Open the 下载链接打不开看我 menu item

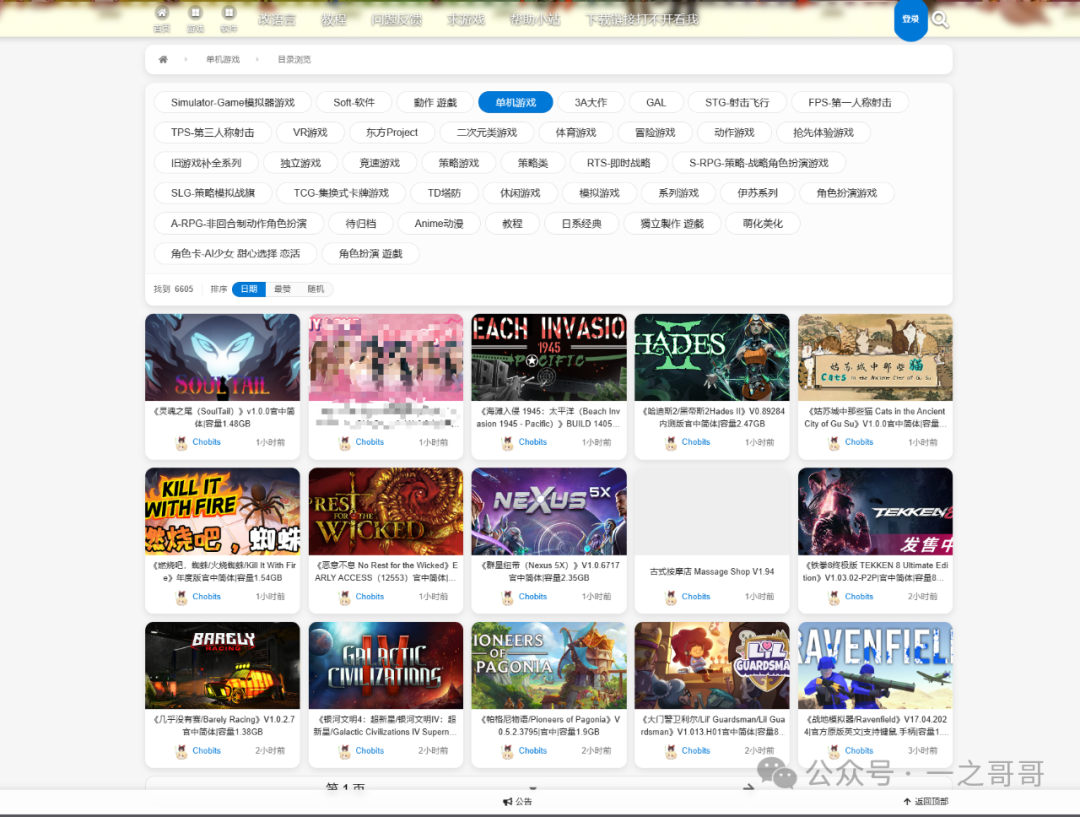click(x=642, y=20)
